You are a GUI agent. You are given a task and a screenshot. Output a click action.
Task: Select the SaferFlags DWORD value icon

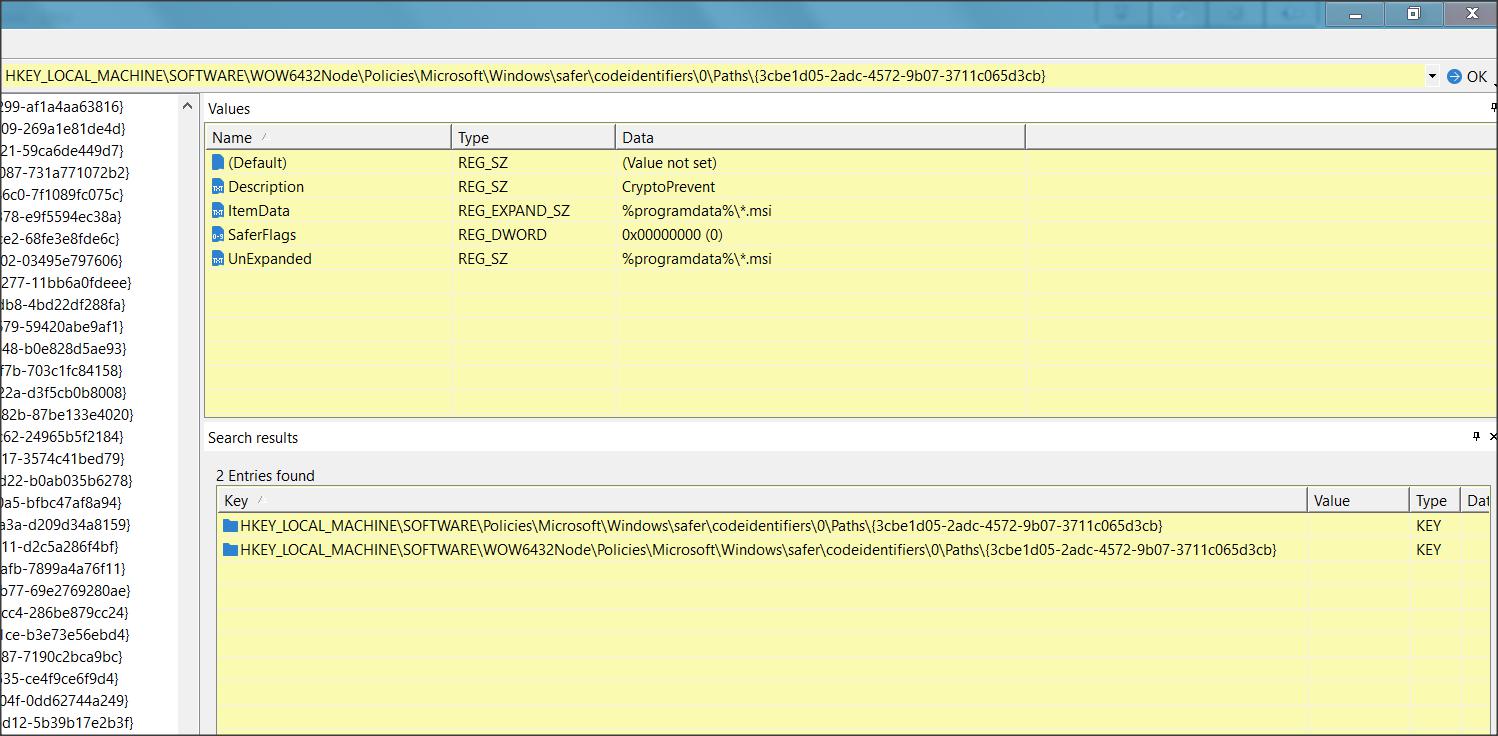tap(218, 235)
